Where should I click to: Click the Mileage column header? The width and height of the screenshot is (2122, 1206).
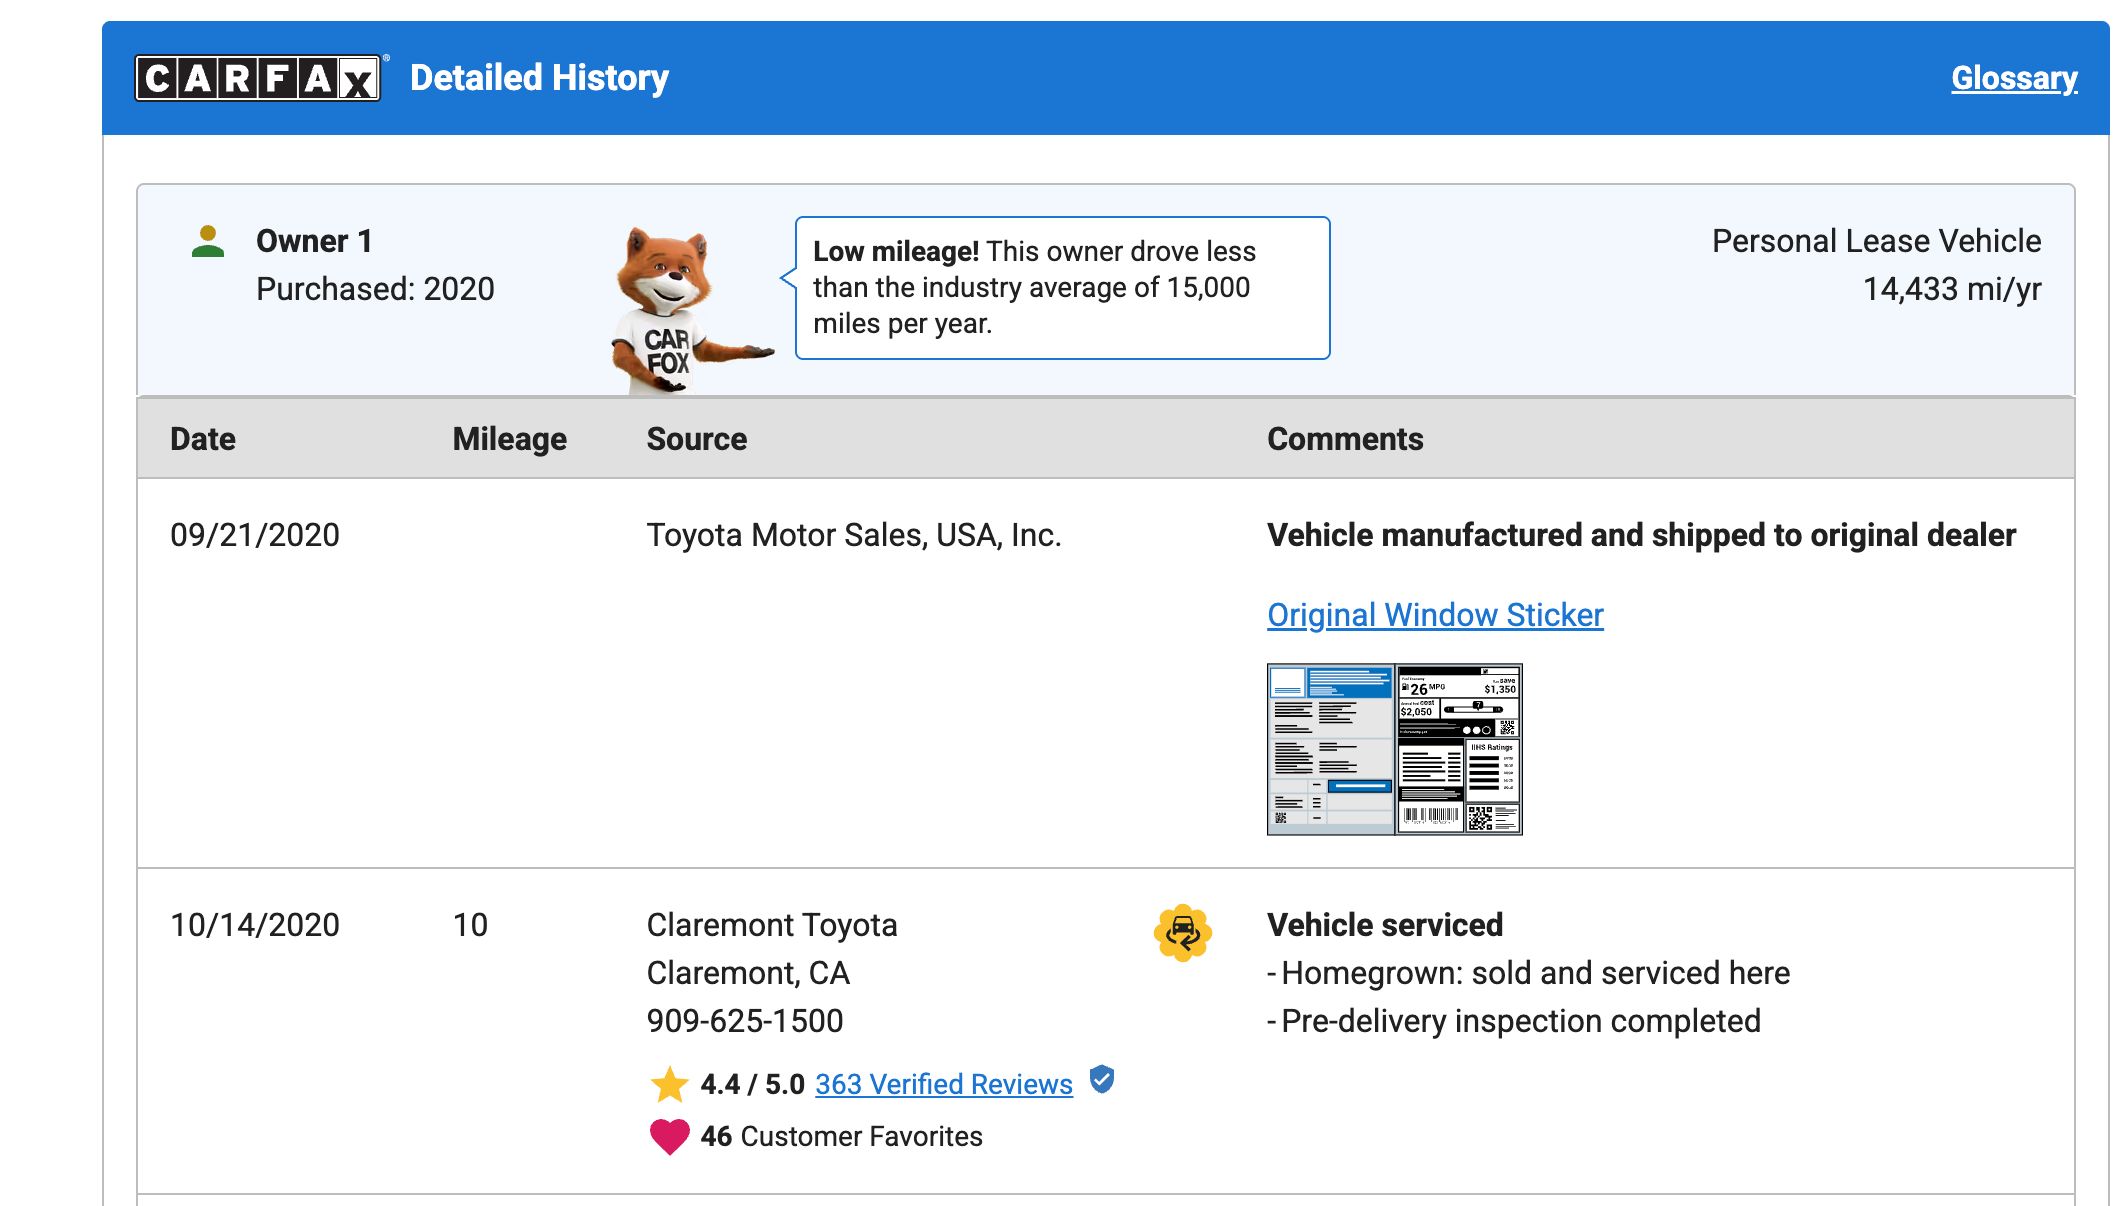(510, 439)
